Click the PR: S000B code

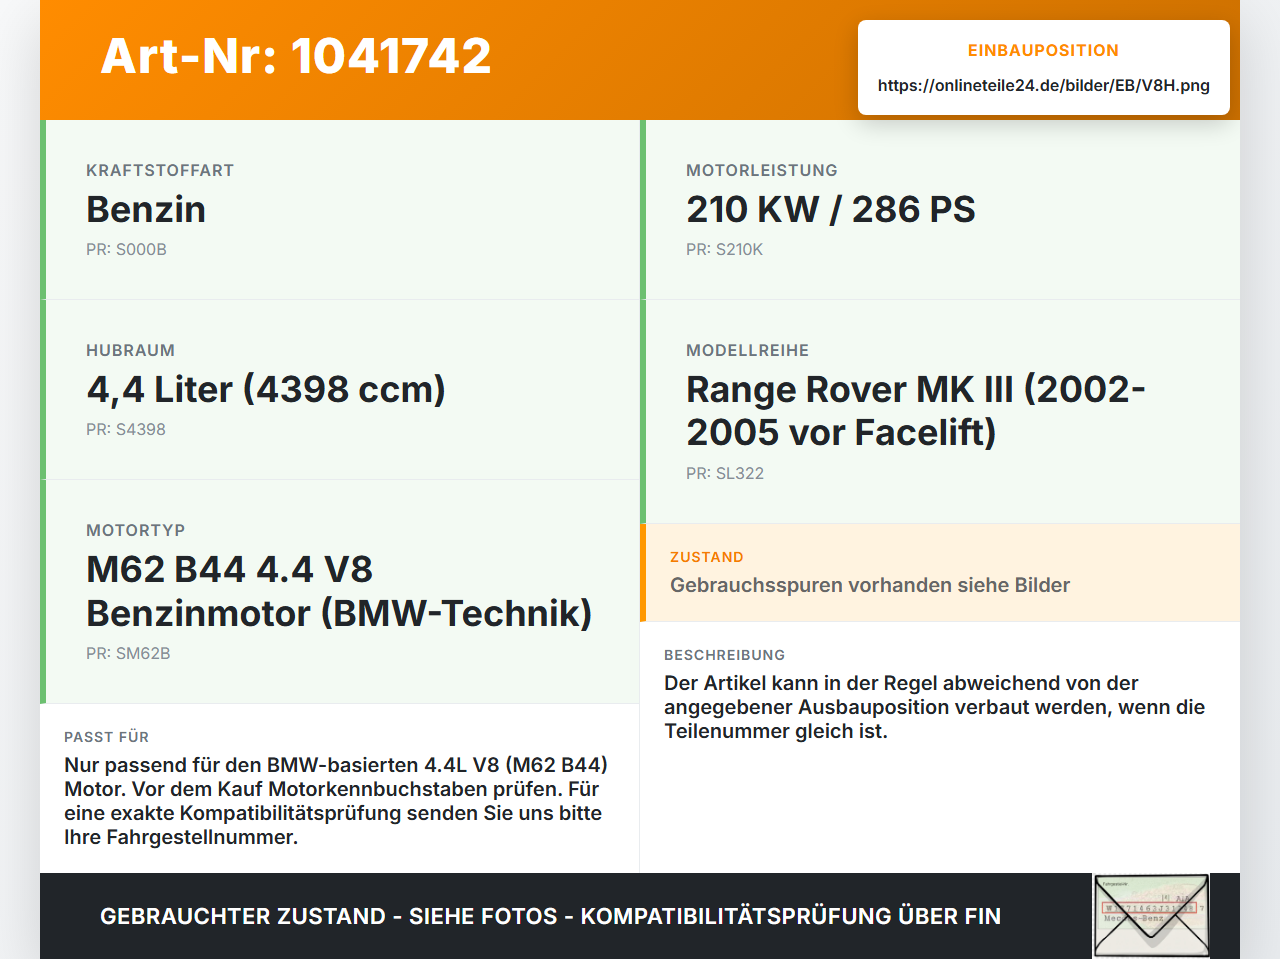point(126,249)
